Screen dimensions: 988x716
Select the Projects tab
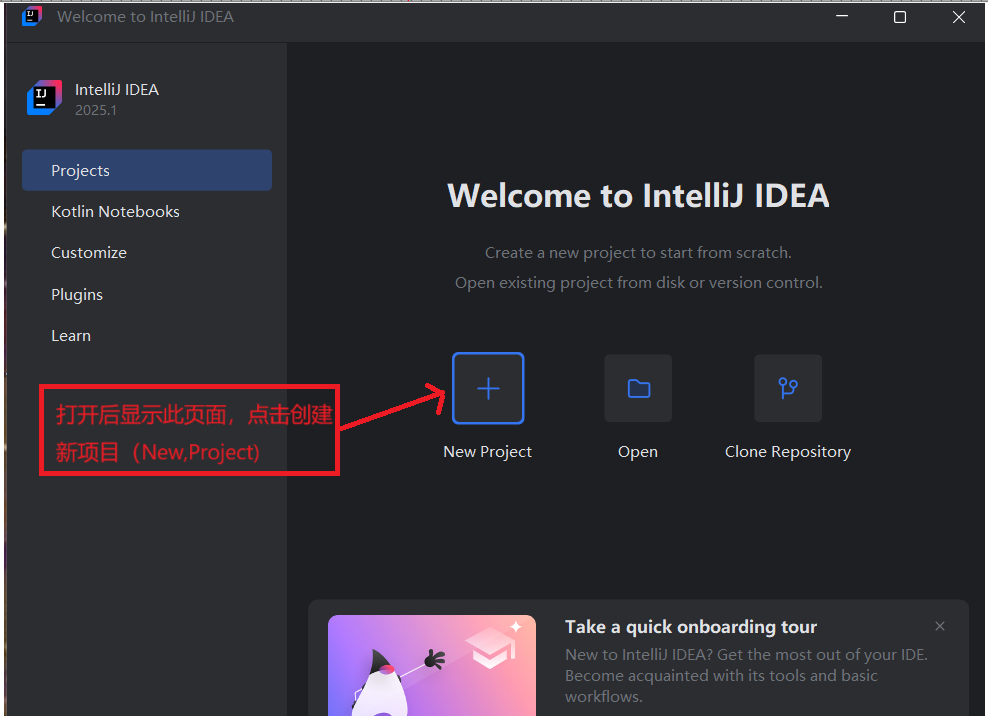pyautogui.click(x=147, y=170)
